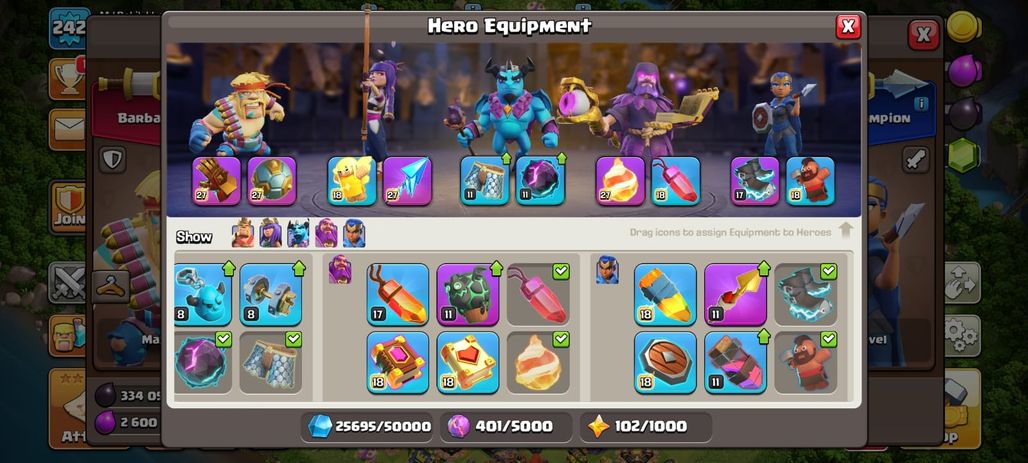Select the Seeking Shield equipment level 18
The width and height of the screenshot is (1028, 463).
(x=665, y=362)
